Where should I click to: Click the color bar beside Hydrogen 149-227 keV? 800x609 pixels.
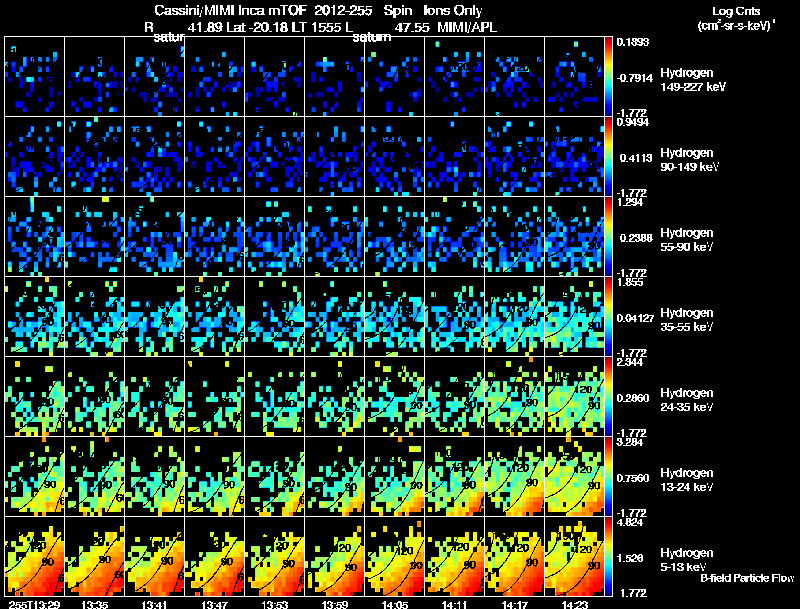point(608,77)
